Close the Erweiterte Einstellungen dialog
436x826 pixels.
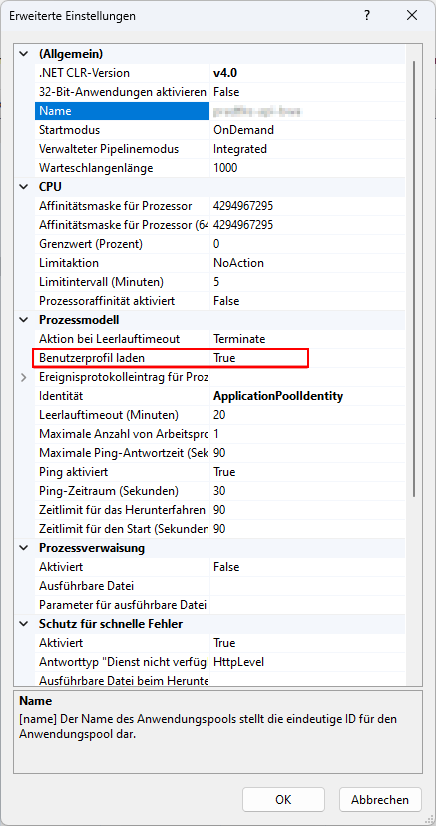[x=411, y=16]
